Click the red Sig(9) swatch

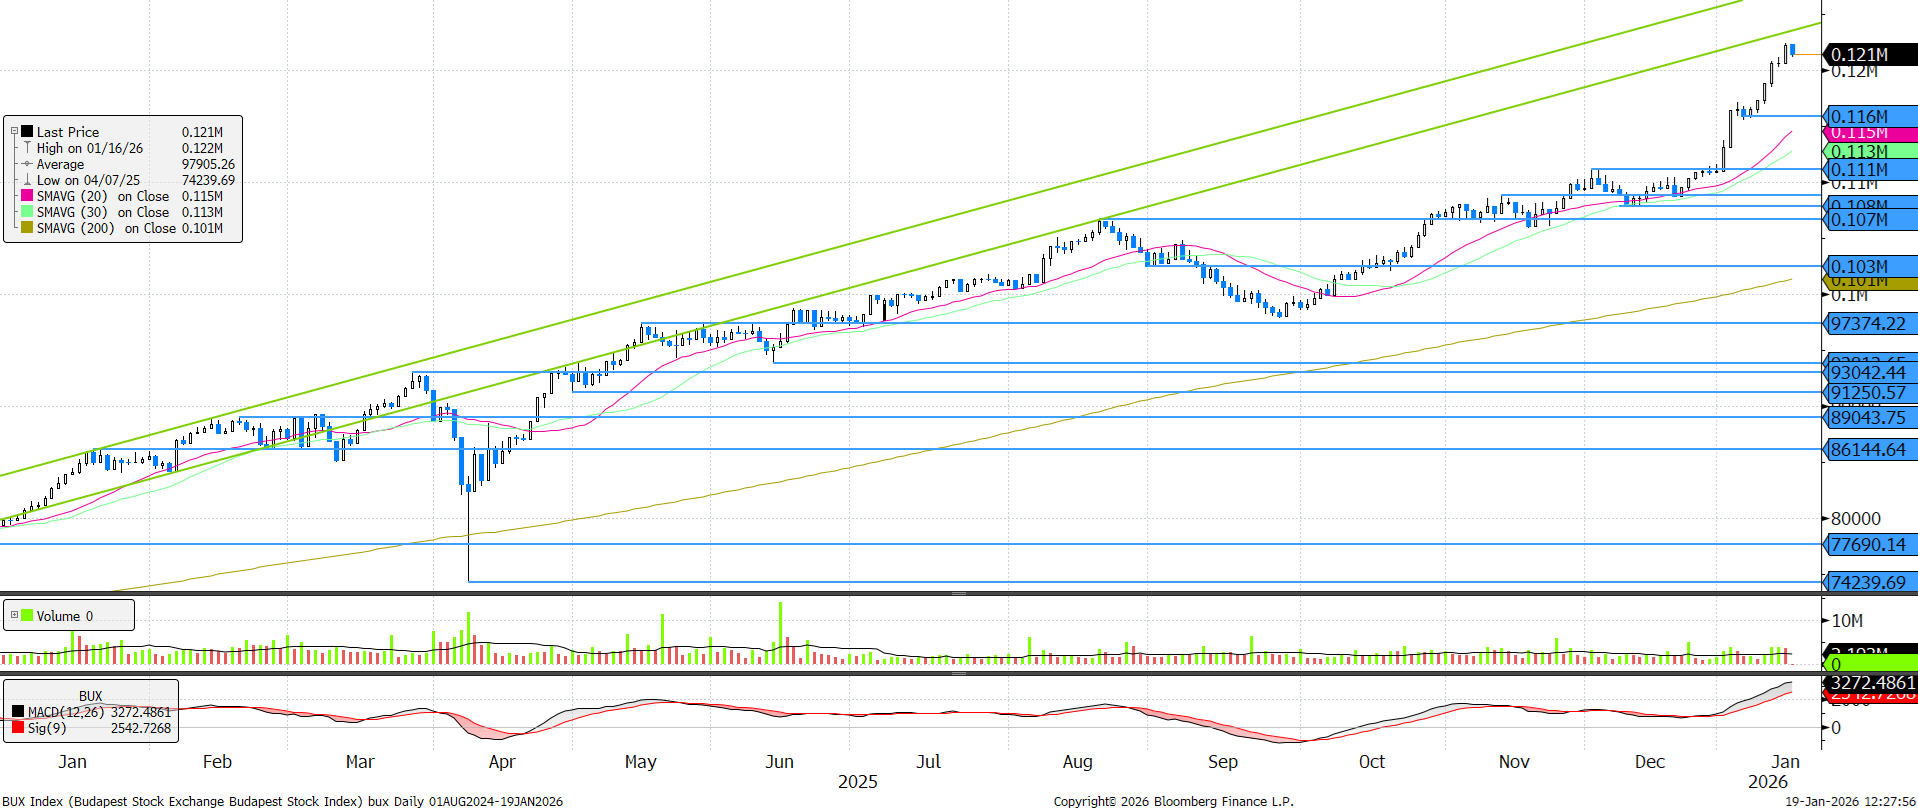18,728
